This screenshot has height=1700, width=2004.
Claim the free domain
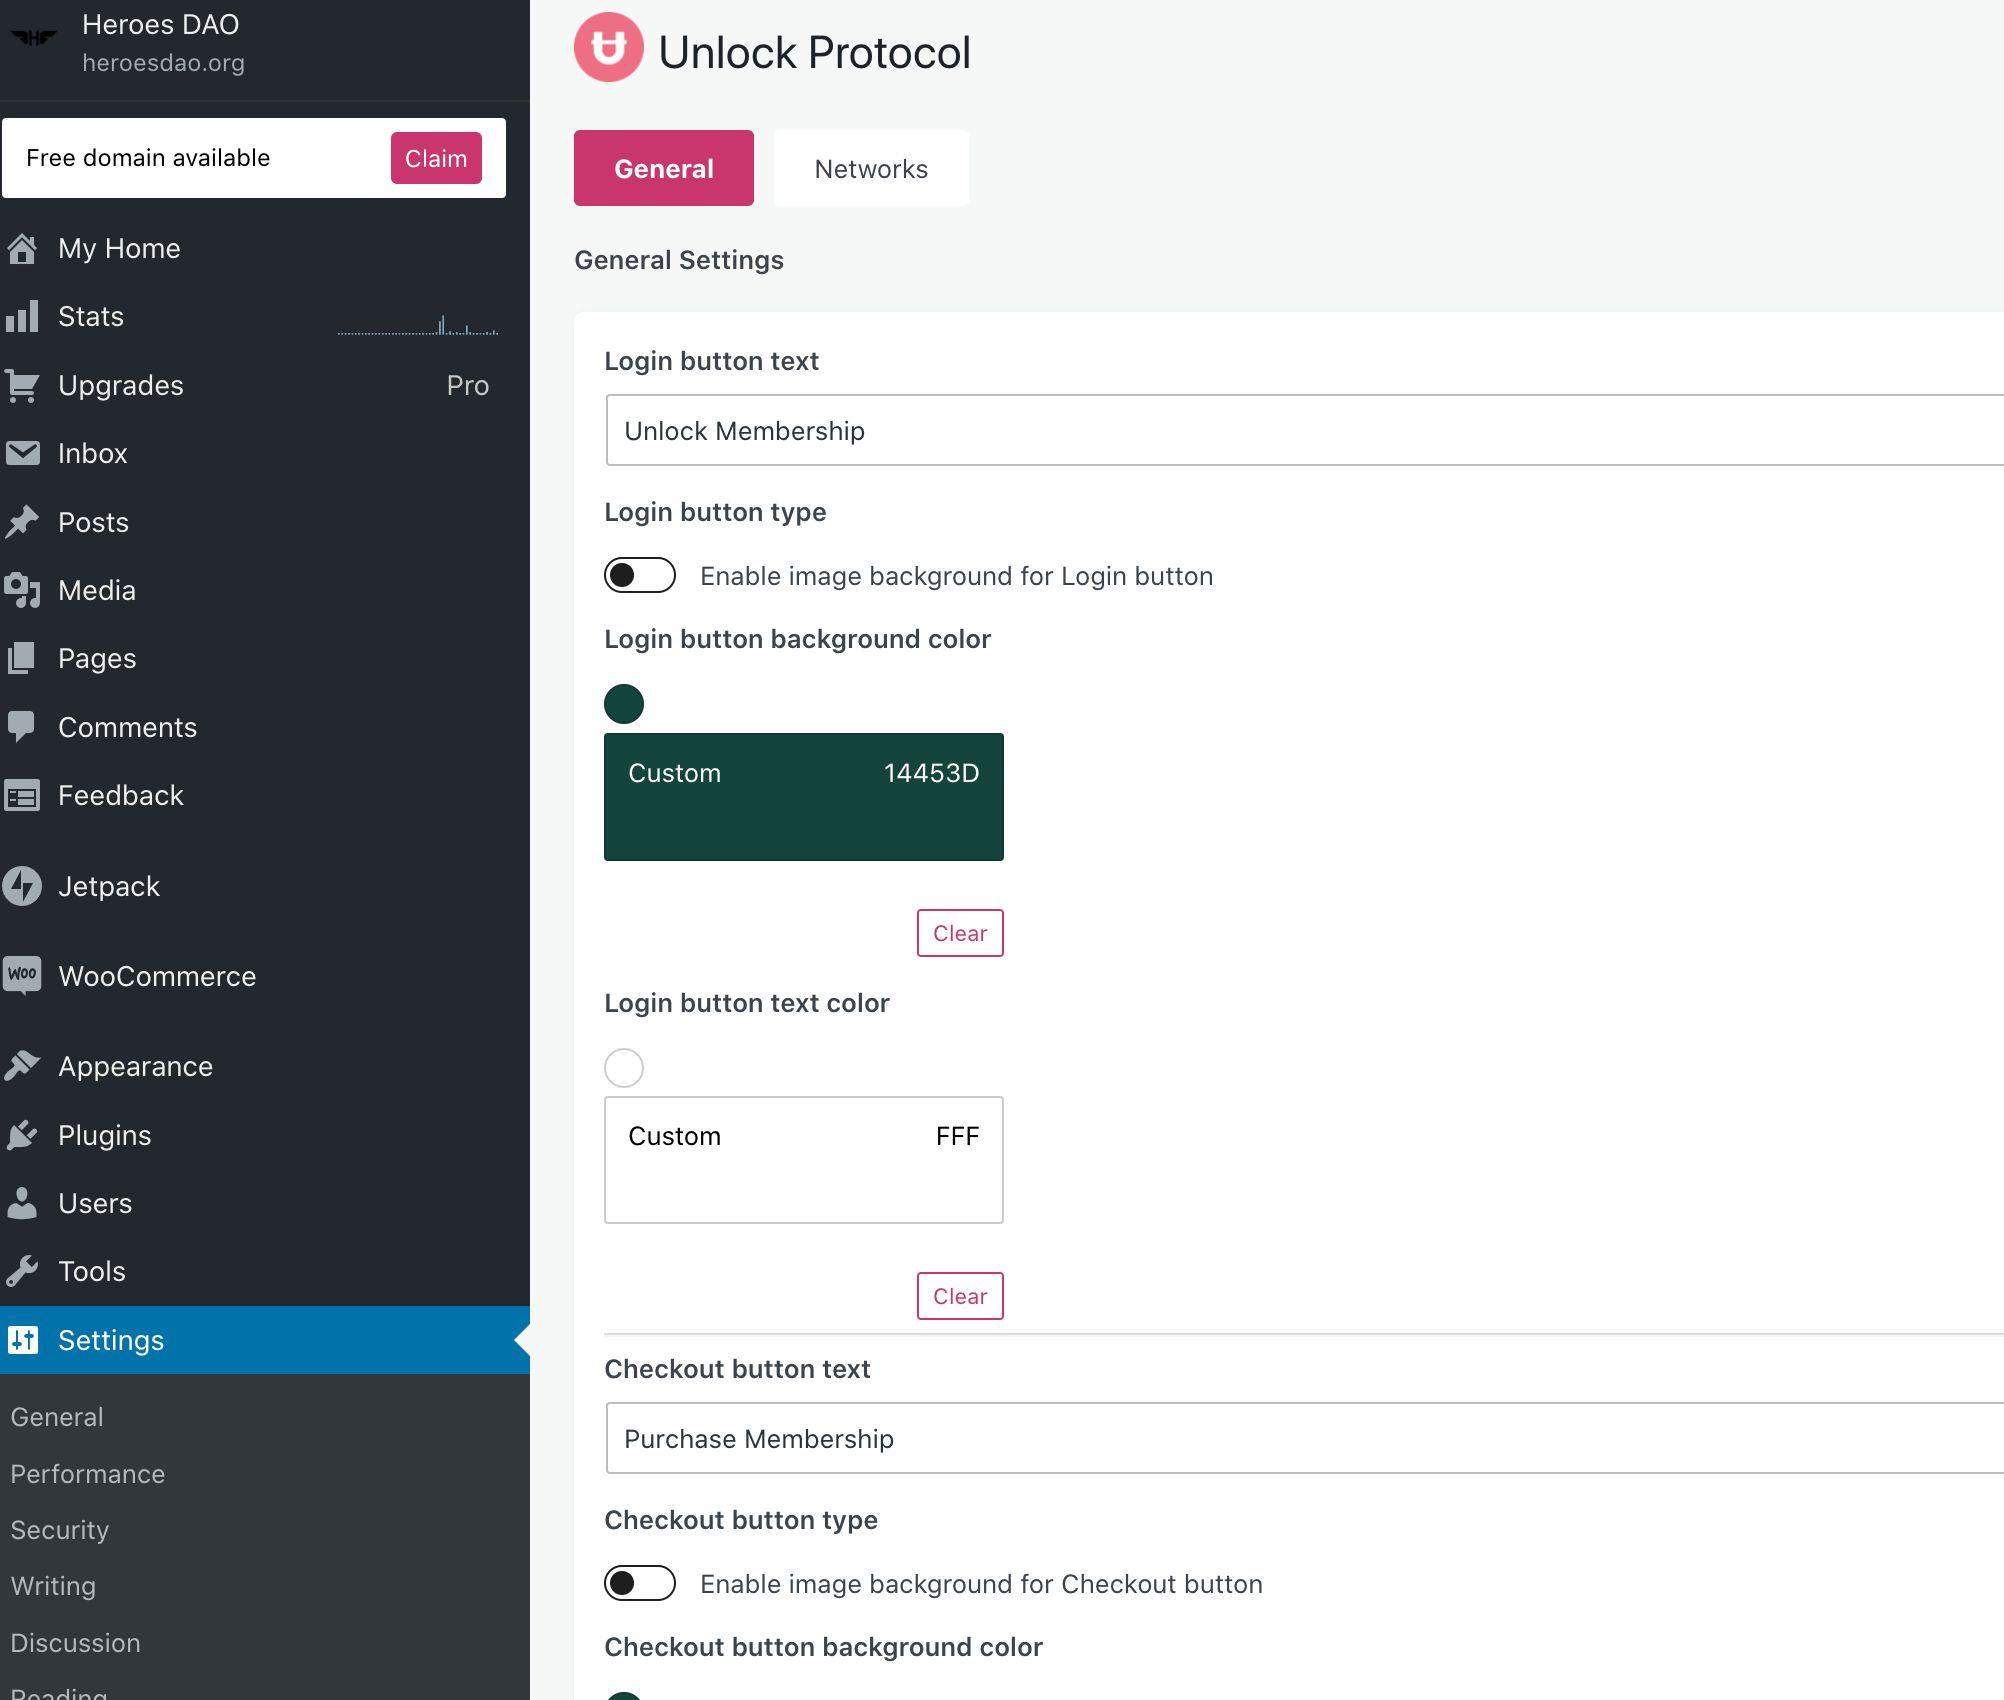[436, 158]
